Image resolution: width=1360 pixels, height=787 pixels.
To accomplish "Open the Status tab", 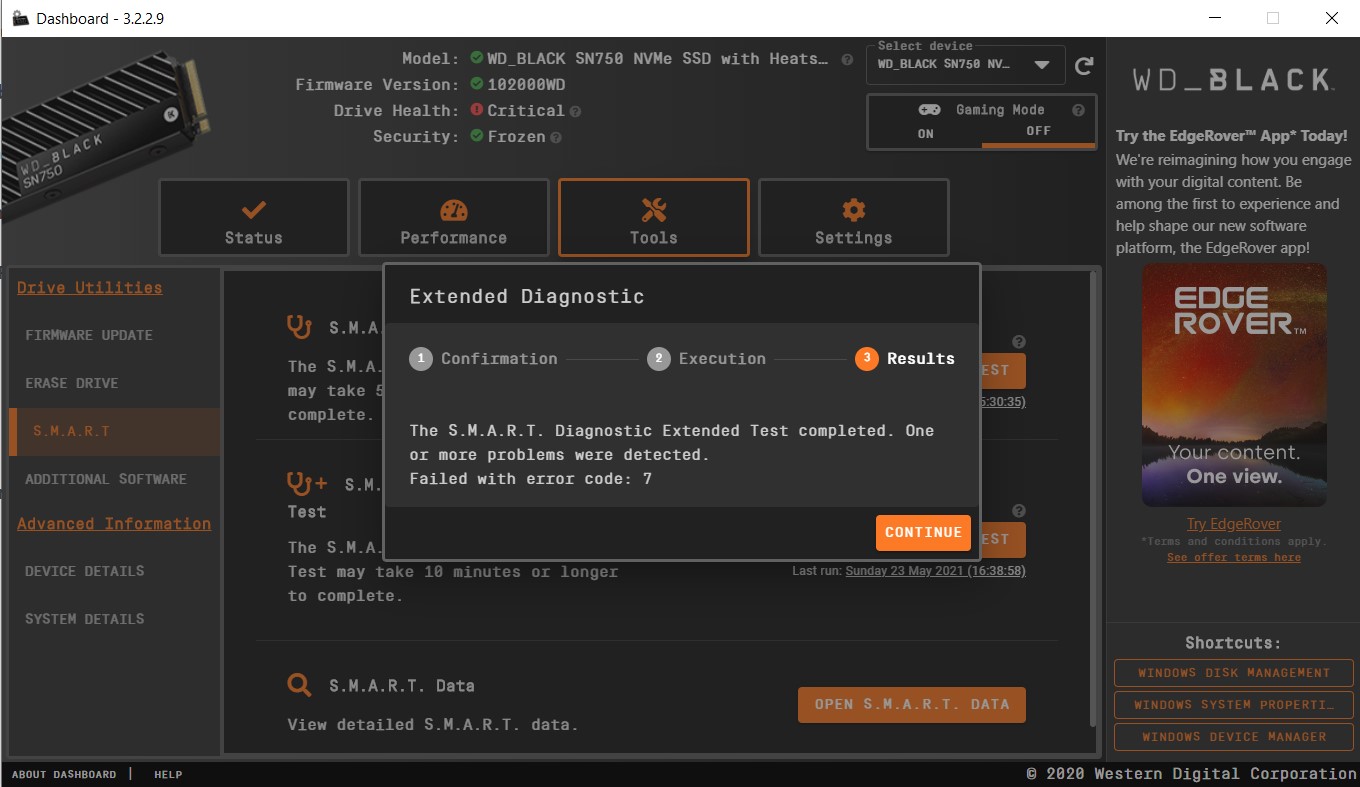I will [254, 218].
